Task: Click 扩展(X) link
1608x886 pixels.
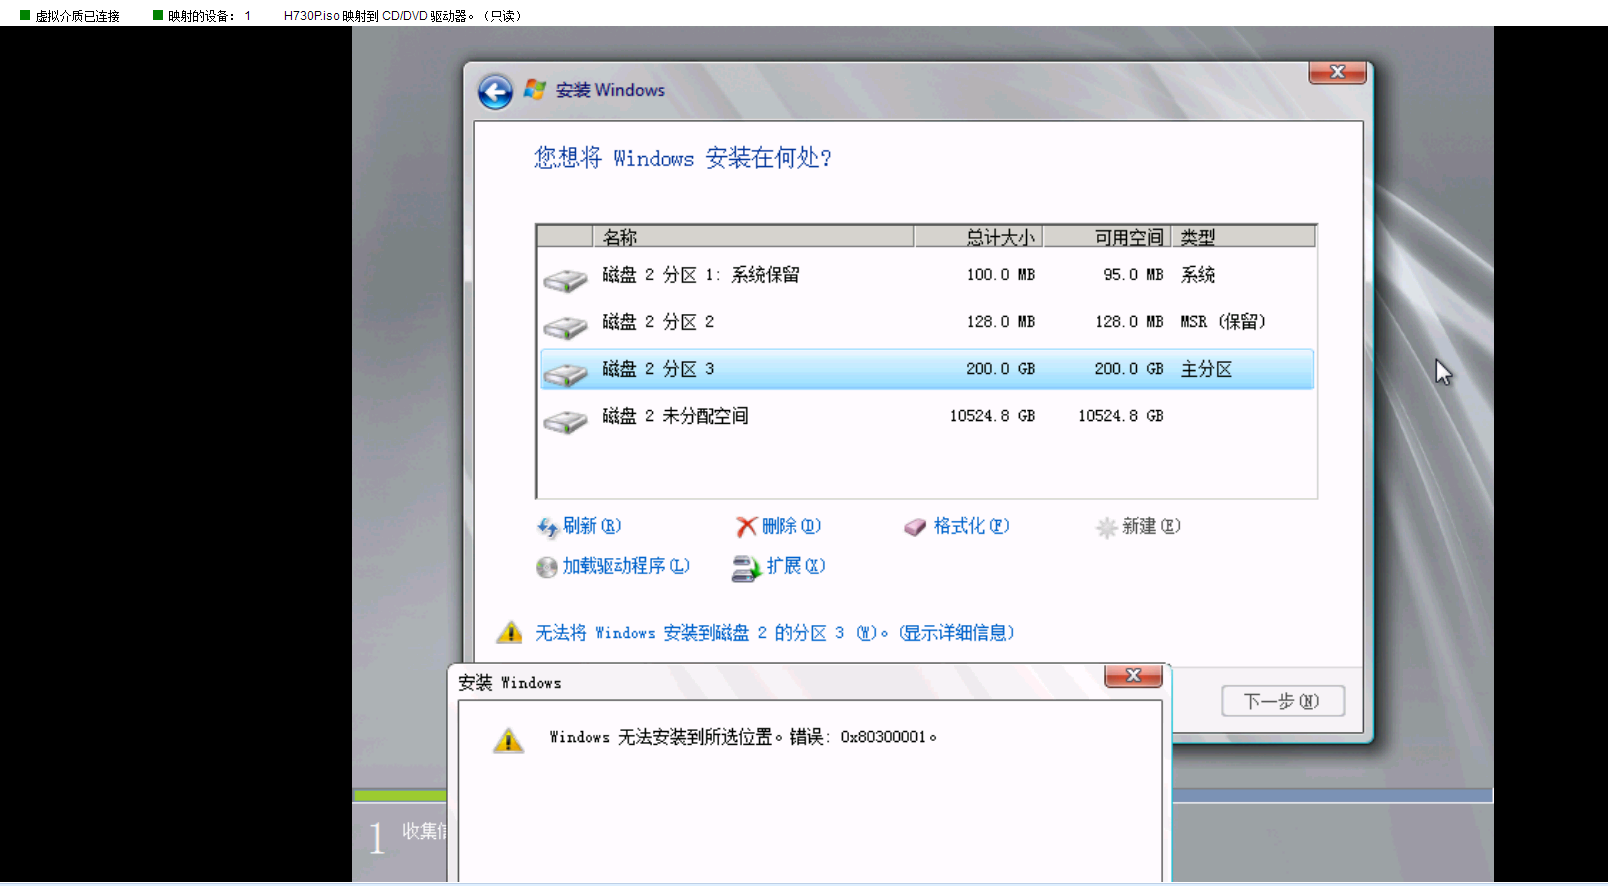Action: coord(796,566)
